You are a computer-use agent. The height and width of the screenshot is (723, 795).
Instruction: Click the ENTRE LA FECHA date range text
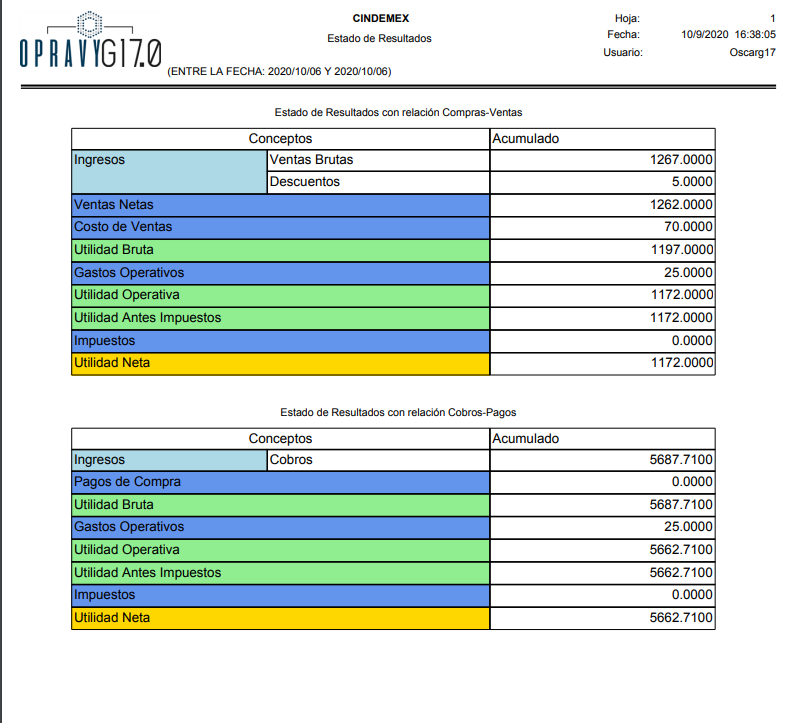[x=279, y=71]
